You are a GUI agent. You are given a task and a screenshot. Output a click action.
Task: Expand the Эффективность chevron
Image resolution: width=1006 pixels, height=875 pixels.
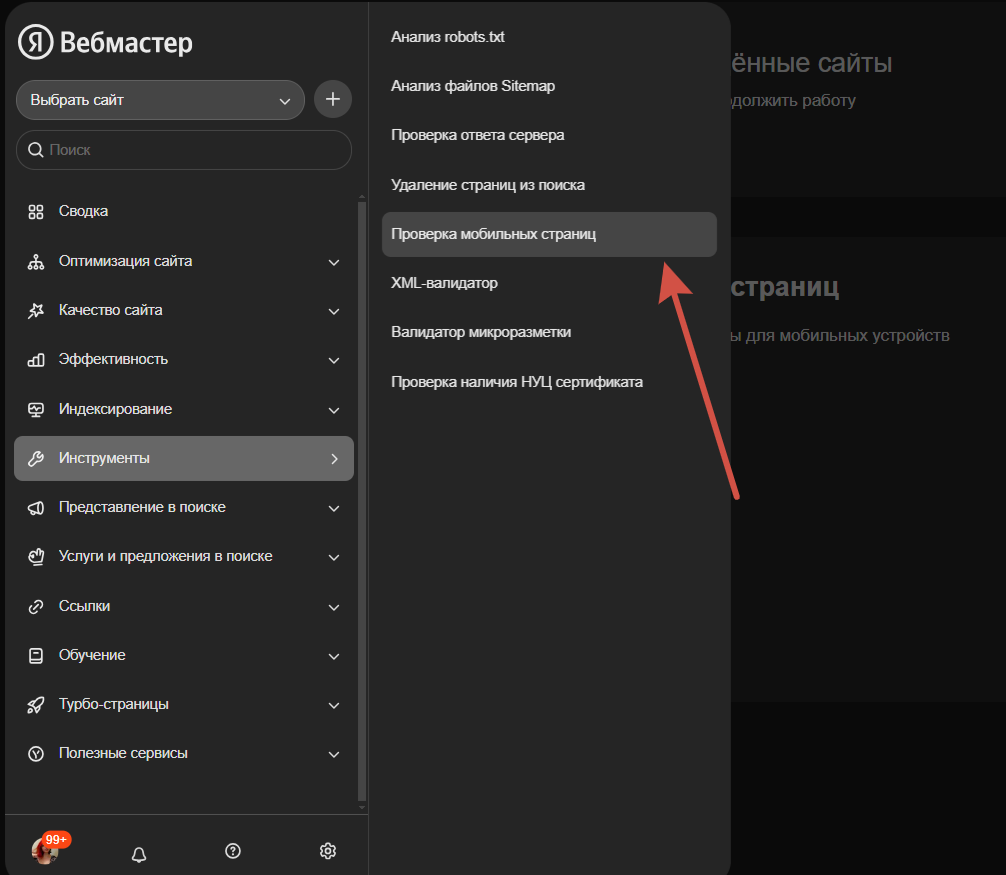pos(334,361)
